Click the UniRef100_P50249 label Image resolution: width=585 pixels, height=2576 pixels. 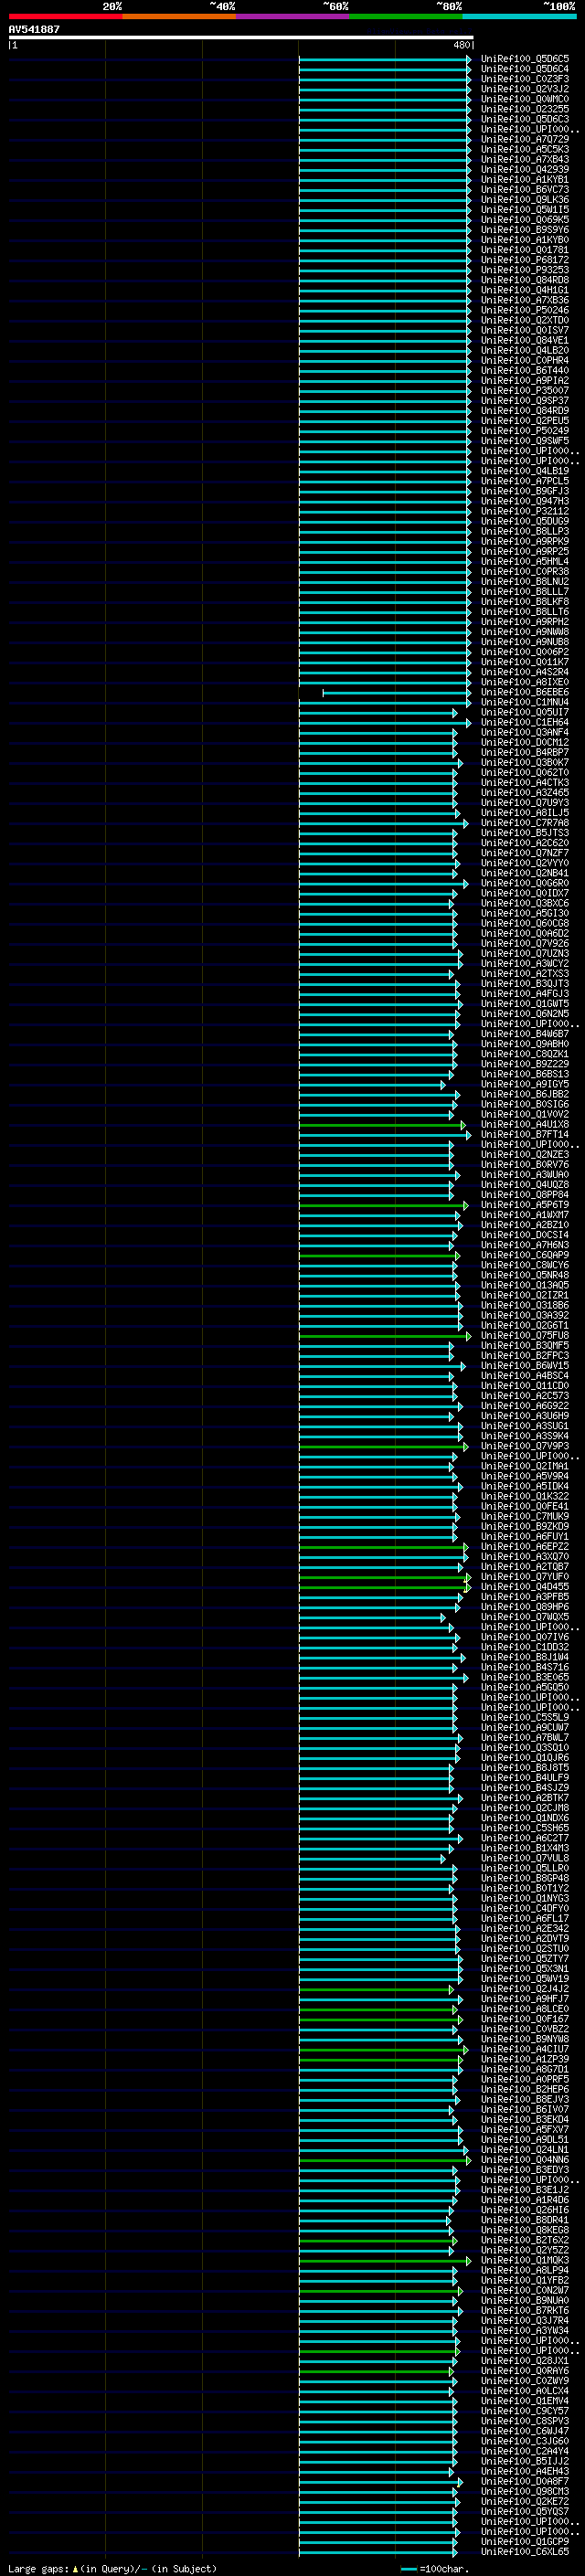coord(525,431)
